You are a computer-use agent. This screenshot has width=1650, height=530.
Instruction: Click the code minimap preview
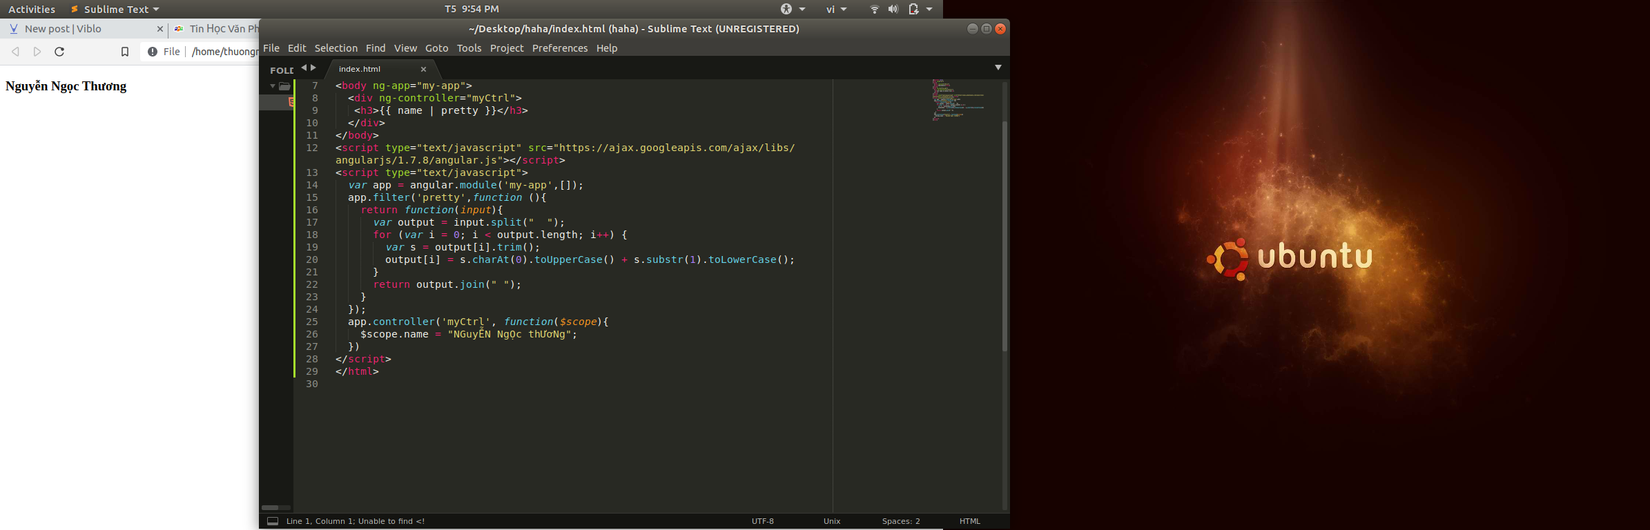pos(958,100)
